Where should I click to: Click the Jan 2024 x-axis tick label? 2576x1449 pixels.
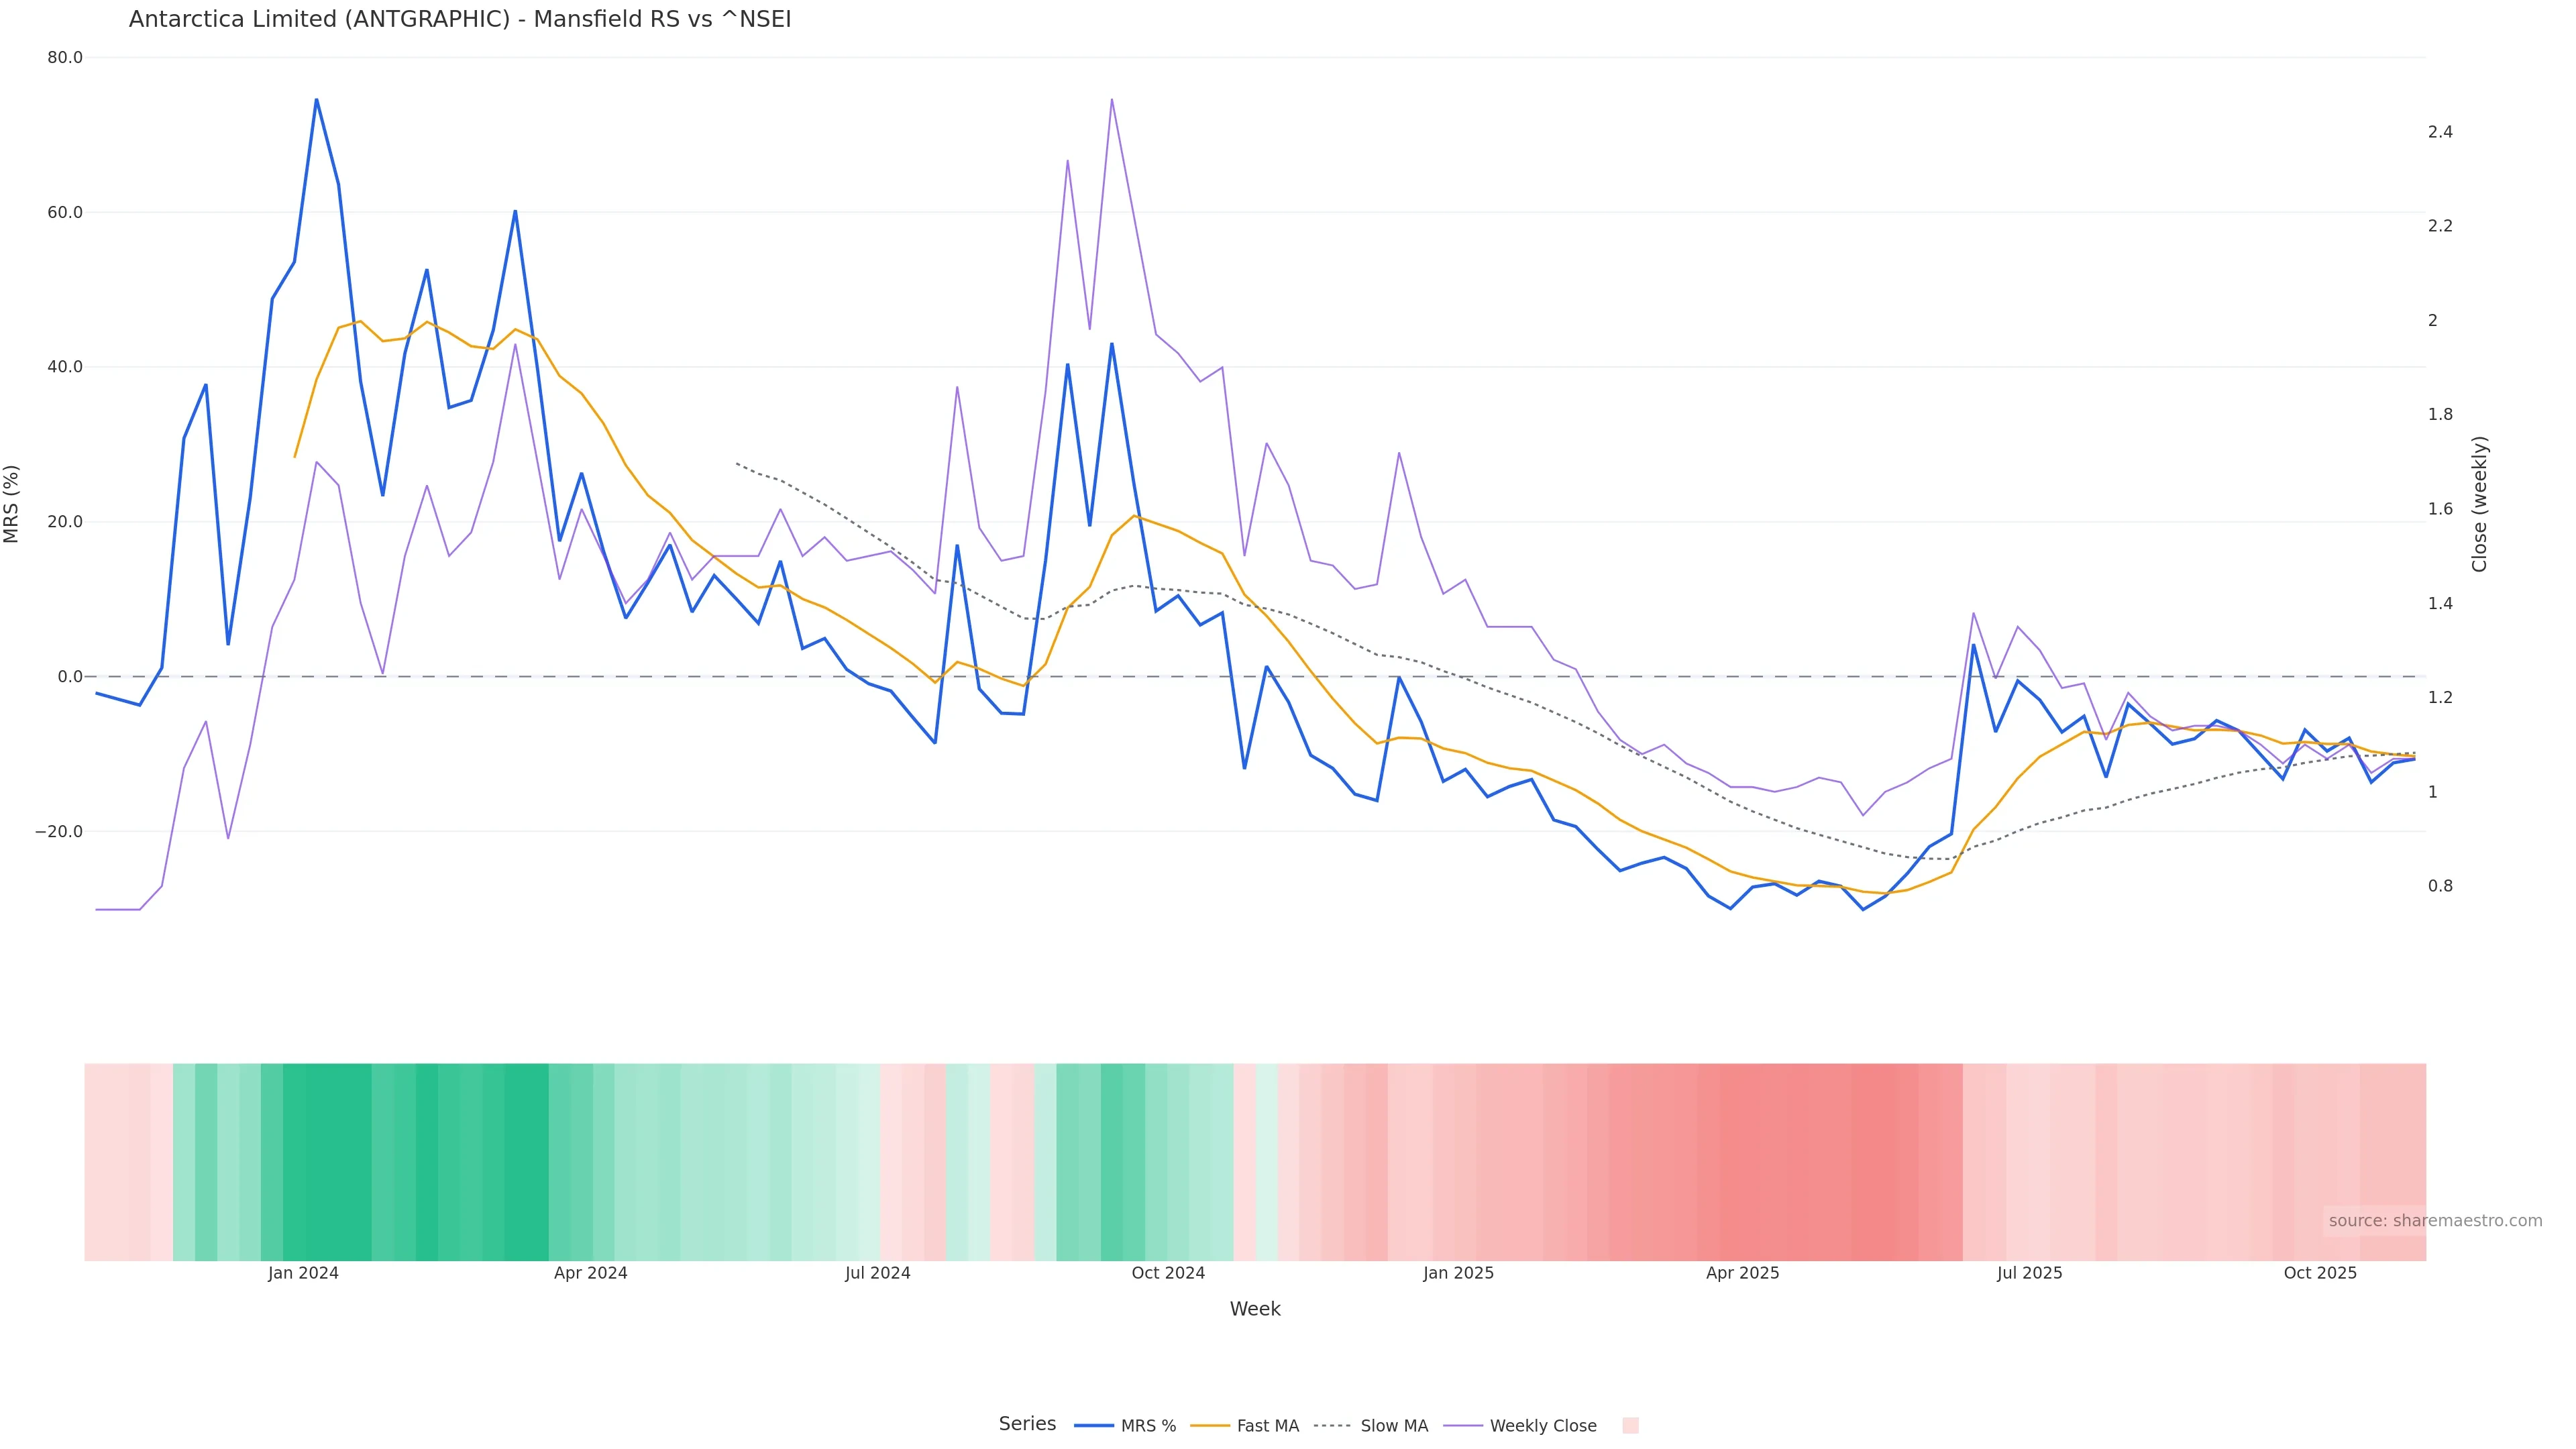pos(303,1273)
